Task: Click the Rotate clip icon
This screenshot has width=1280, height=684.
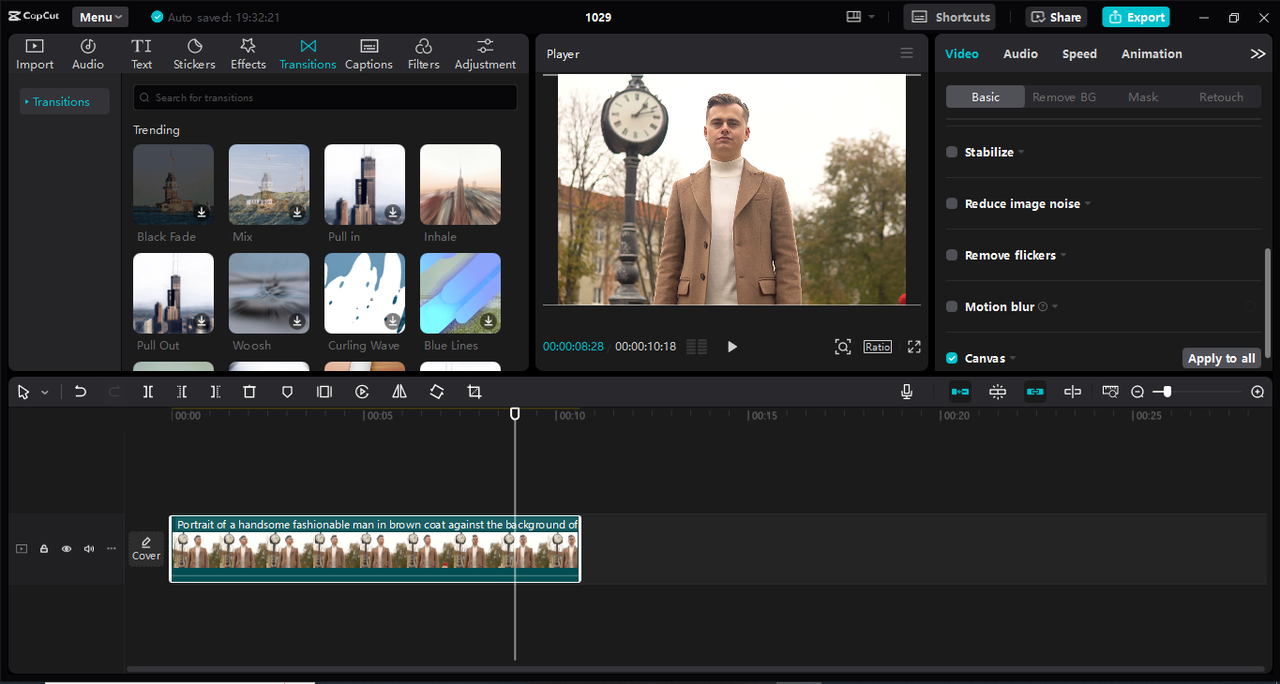Action: [437, 392]
